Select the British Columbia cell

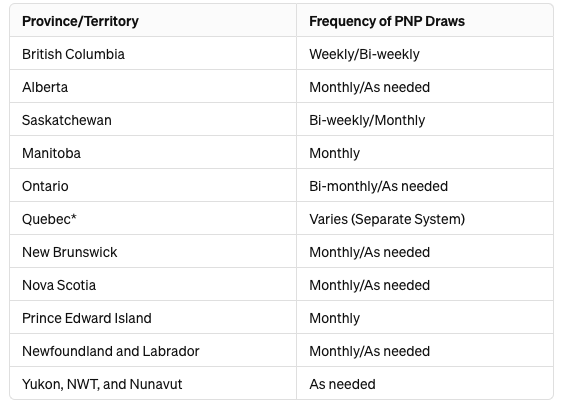click(x=73, y=54)
